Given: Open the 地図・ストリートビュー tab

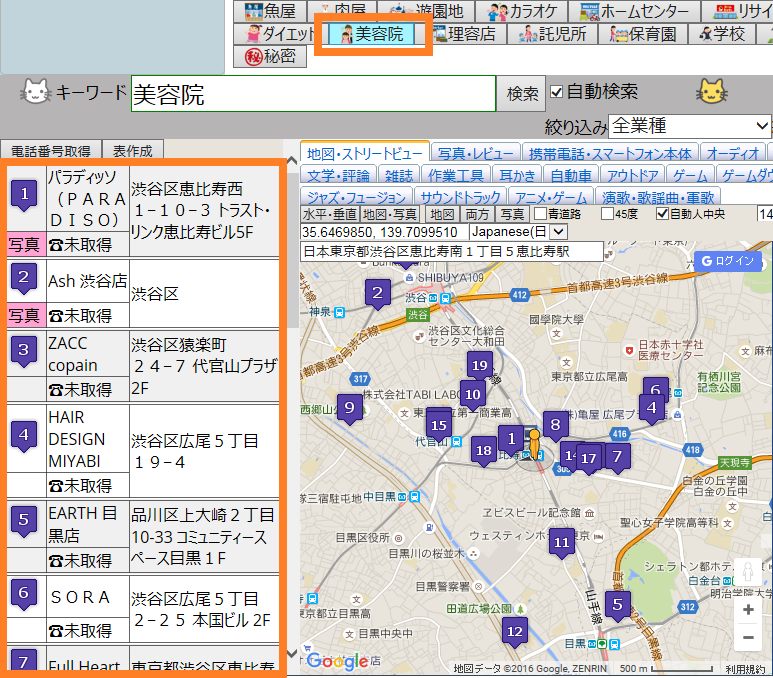Looking at the screenshot, I should coord(364,153).
